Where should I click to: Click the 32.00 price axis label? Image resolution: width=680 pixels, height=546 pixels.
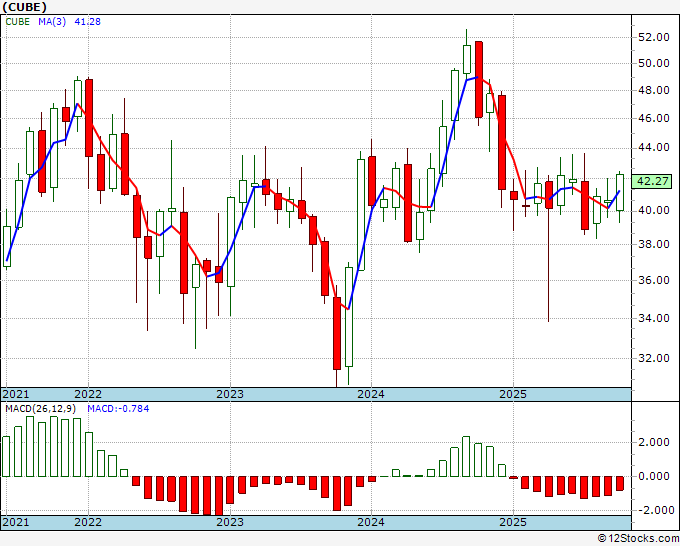653,358
